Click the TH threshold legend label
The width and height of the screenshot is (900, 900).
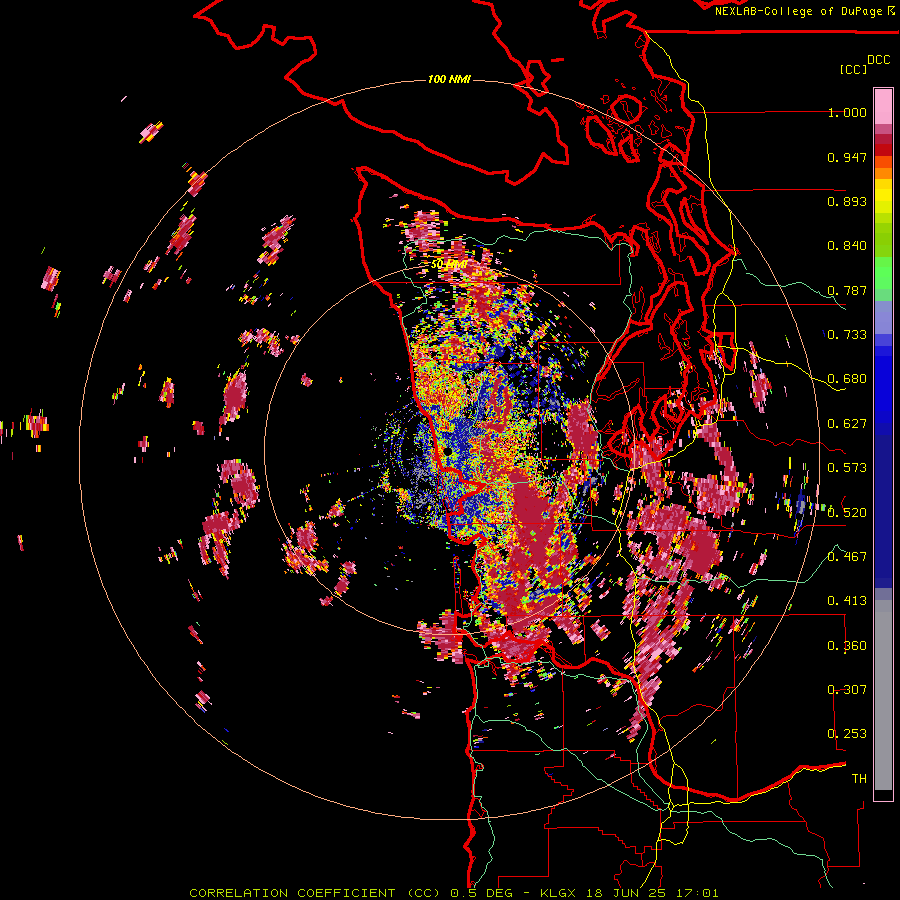(x=859, y=779)
